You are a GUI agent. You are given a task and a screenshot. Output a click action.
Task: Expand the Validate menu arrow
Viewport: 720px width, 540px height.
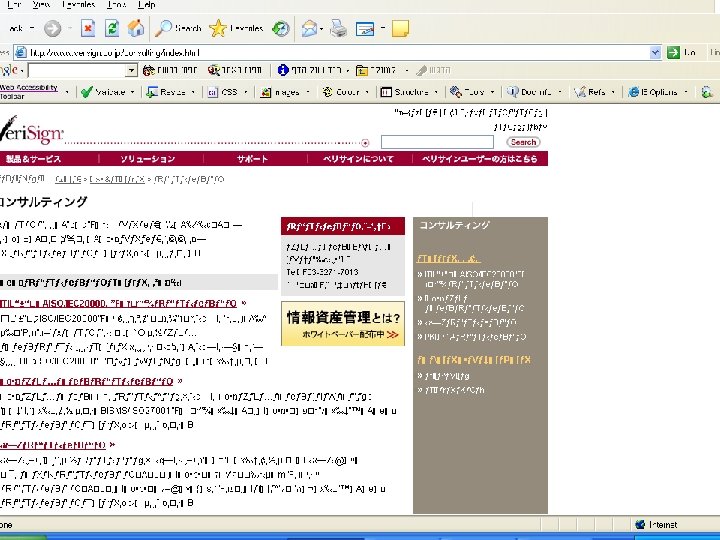pyautogui.click(x=132, y=92)
